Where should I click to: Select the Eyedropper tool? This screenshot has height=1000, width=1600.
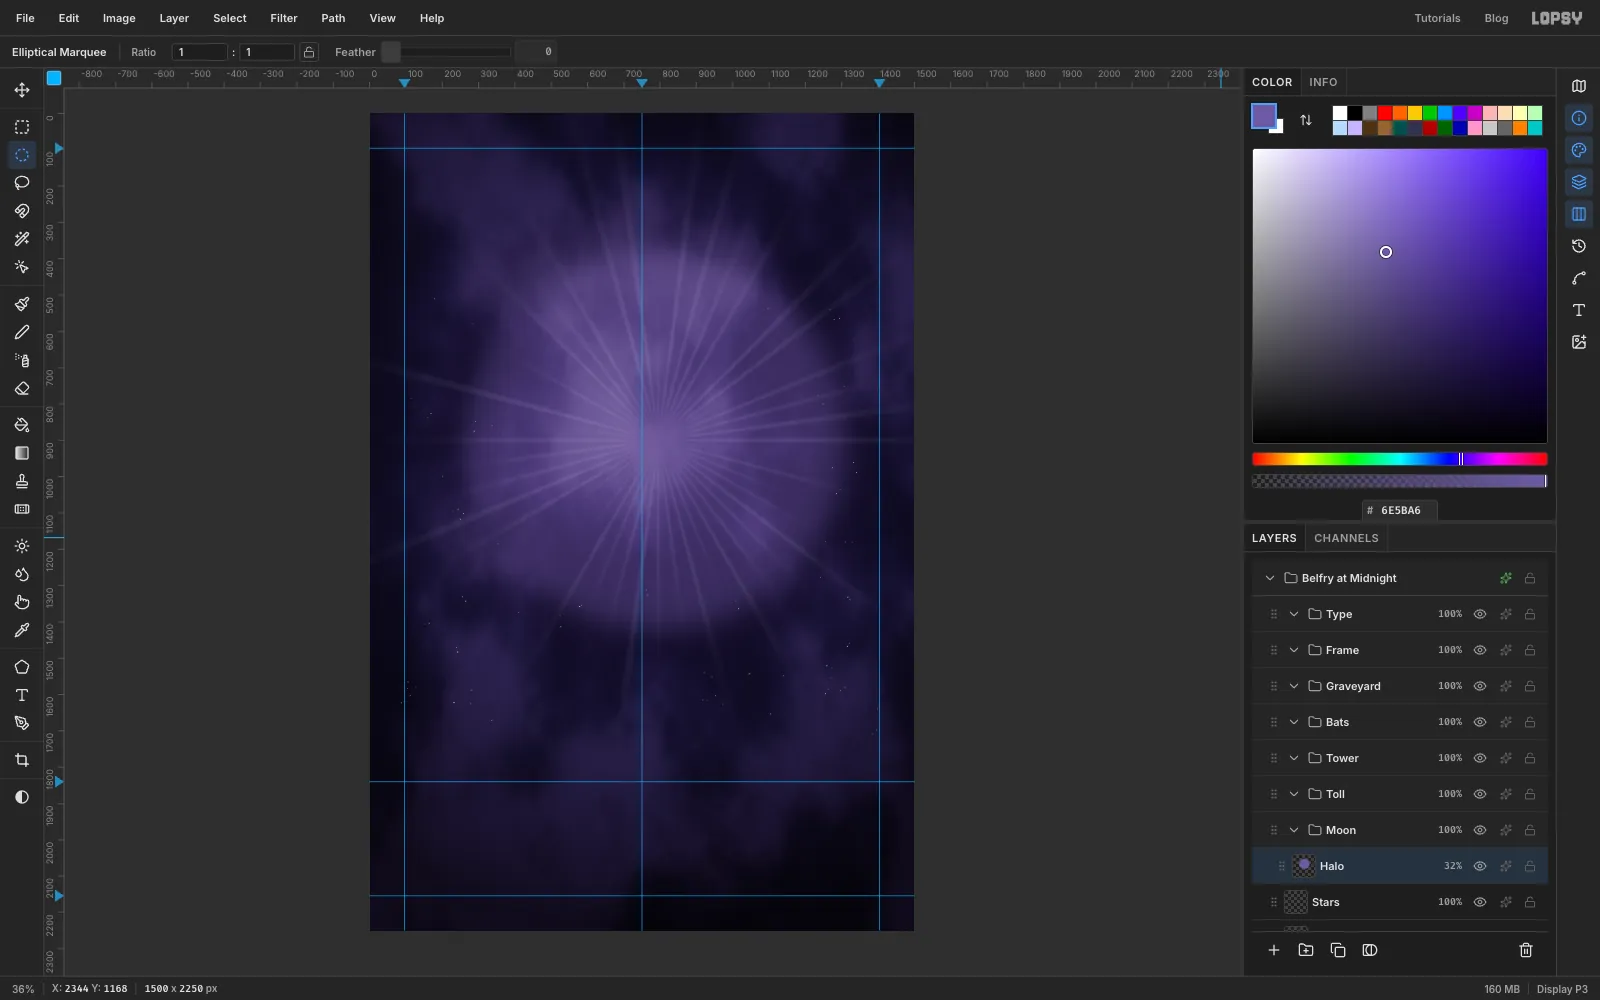(x=22, y=630)
